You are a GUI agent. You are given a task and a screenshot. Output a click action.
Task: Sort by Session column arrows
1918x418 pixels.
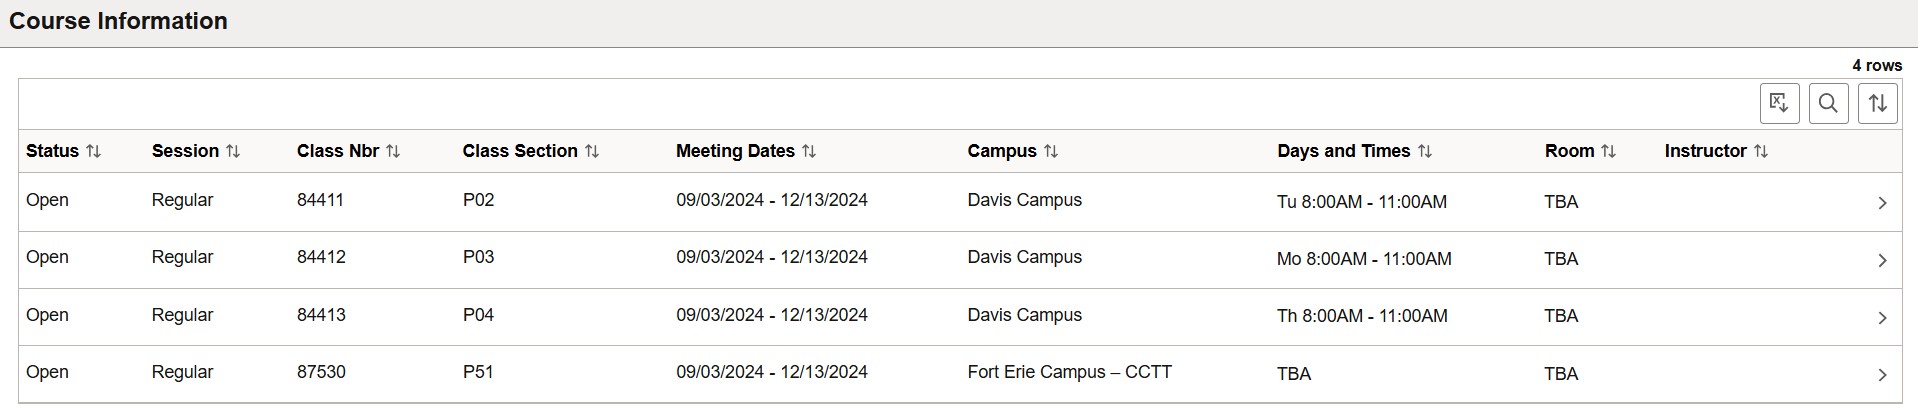pyautogui.click(x=233, y=151)
